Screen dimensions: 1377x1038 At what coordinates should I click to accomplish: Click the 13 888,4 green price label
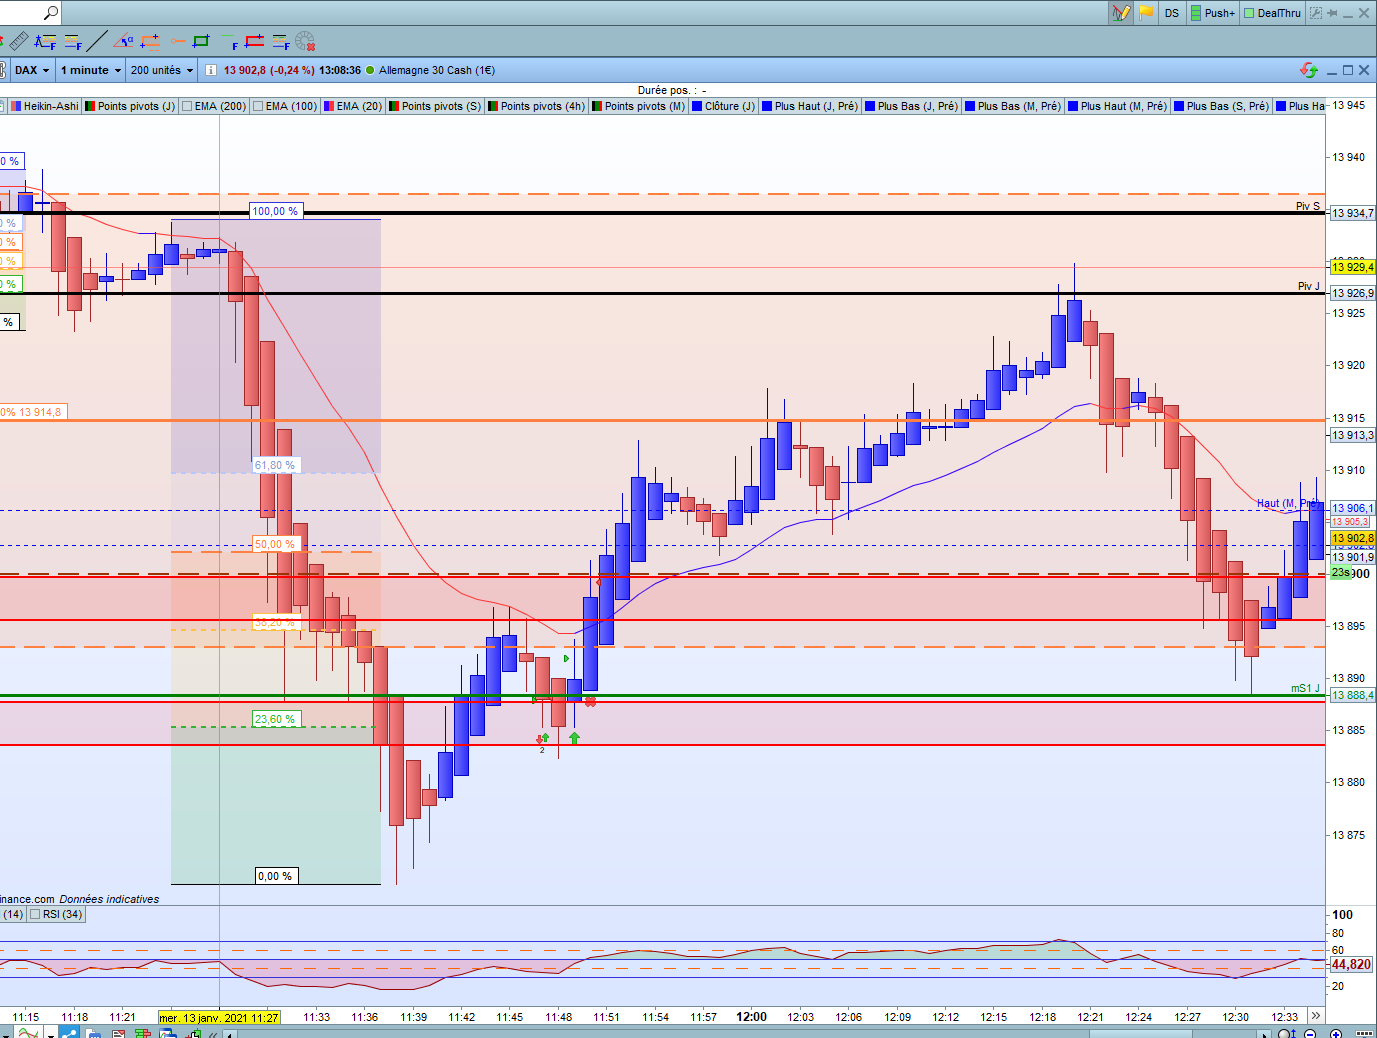coord(1353,695)
